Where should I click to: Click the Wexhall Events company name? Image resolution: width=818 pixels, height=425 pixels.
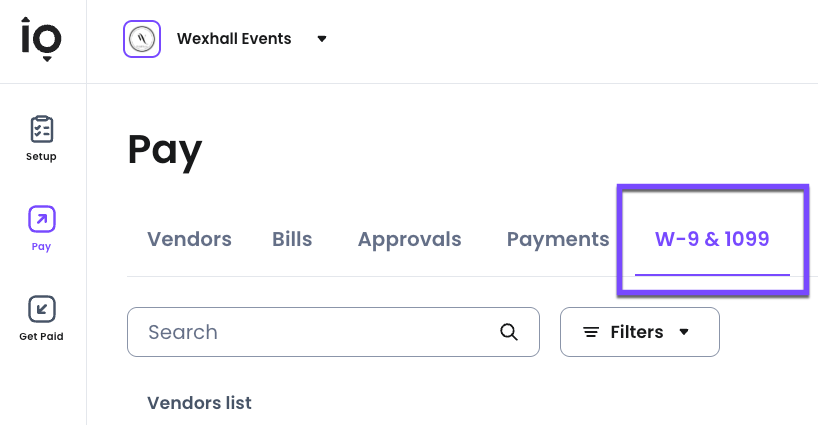pos(234,40)
